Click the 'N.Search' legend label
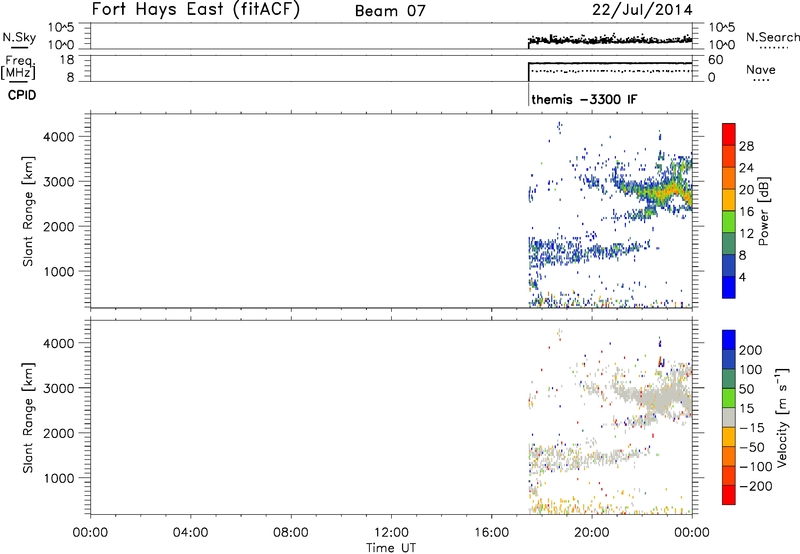The width and height of the screenshot is (800, 554). pos(773,37)
